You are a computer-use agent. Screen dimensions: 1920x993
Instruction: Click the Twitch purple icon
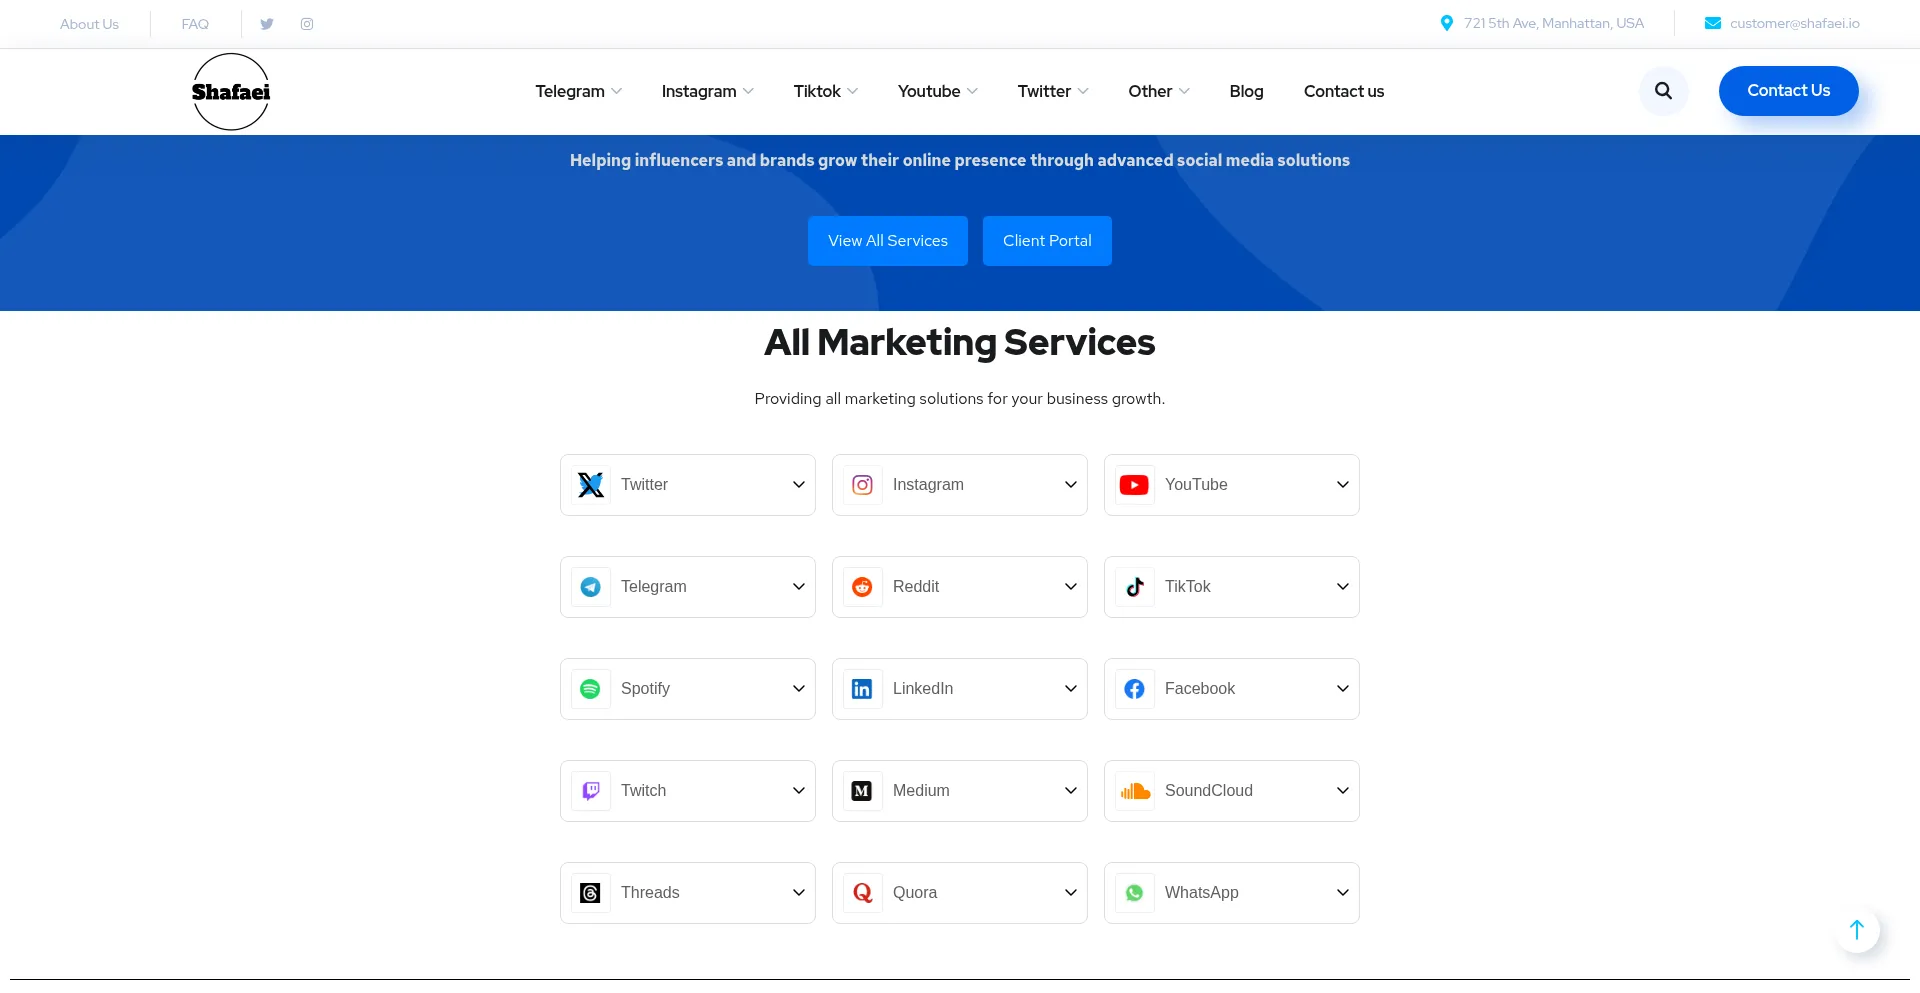point(591,791)
